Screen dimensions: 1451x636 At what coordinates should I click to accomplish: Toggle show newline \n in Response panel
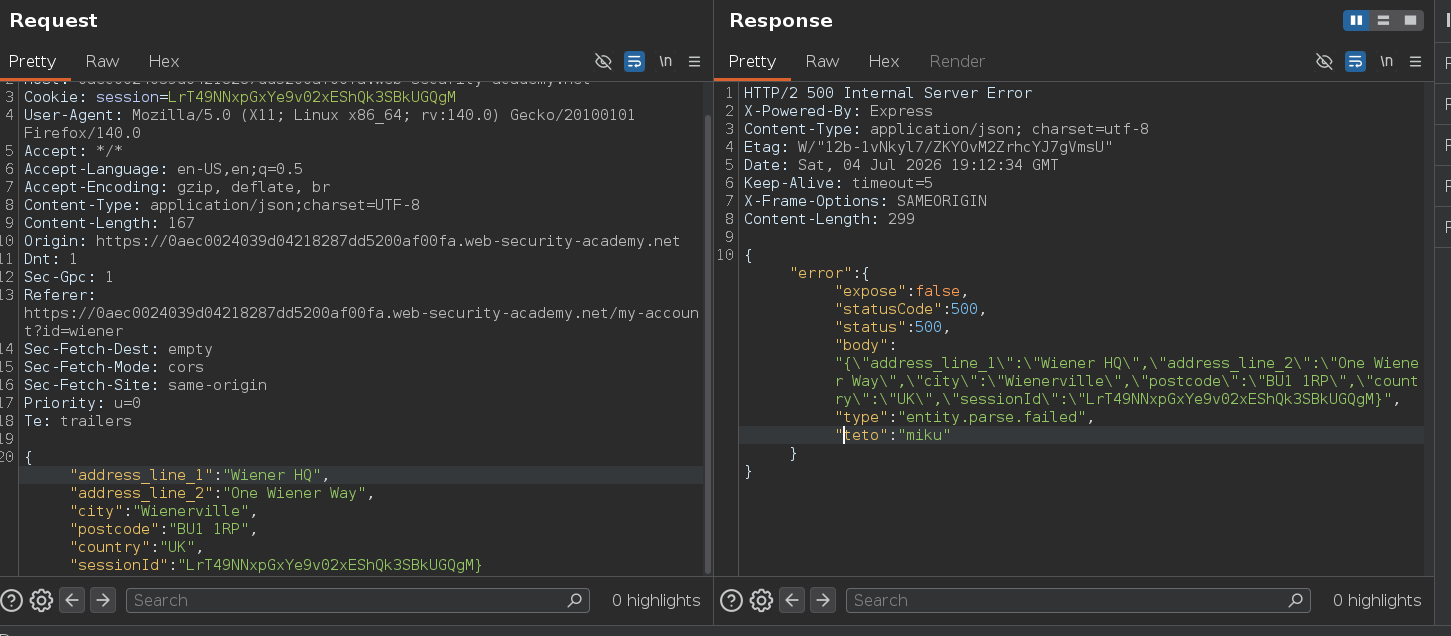click(1386, 61)
